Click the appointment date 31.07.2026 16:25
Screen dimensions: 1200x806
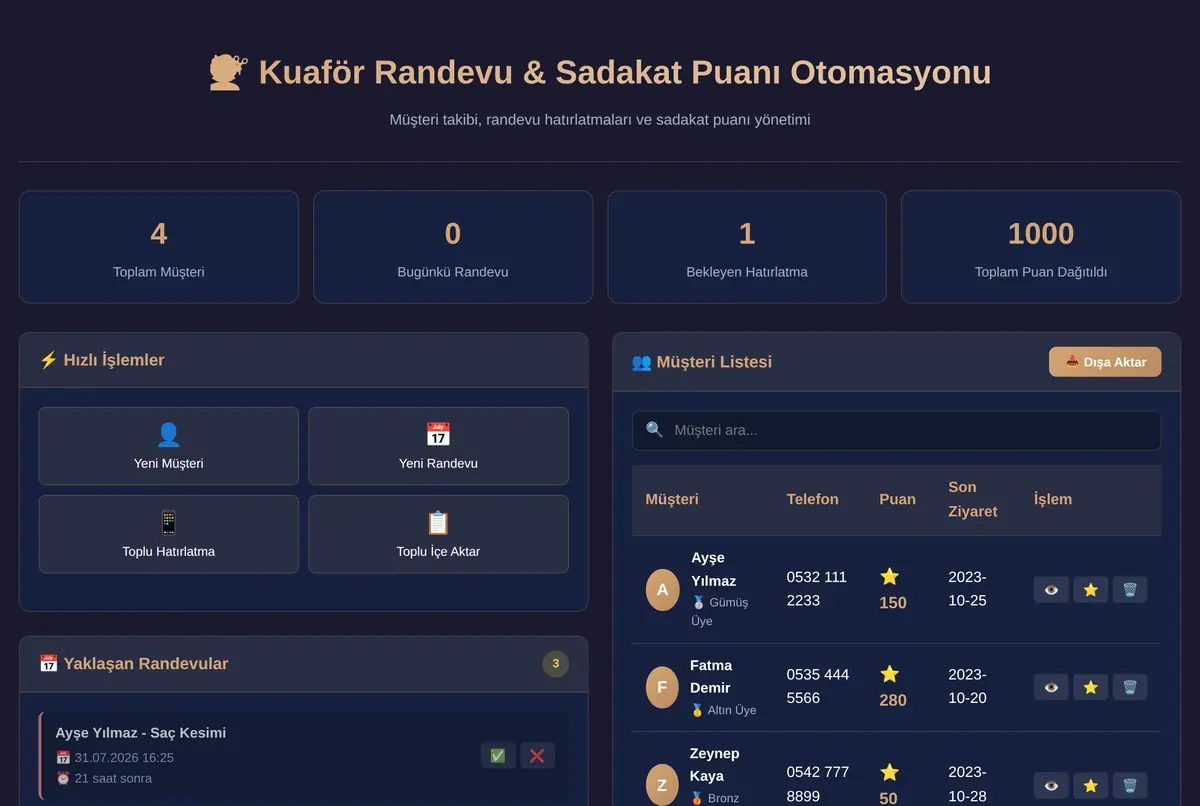(115, 757)
